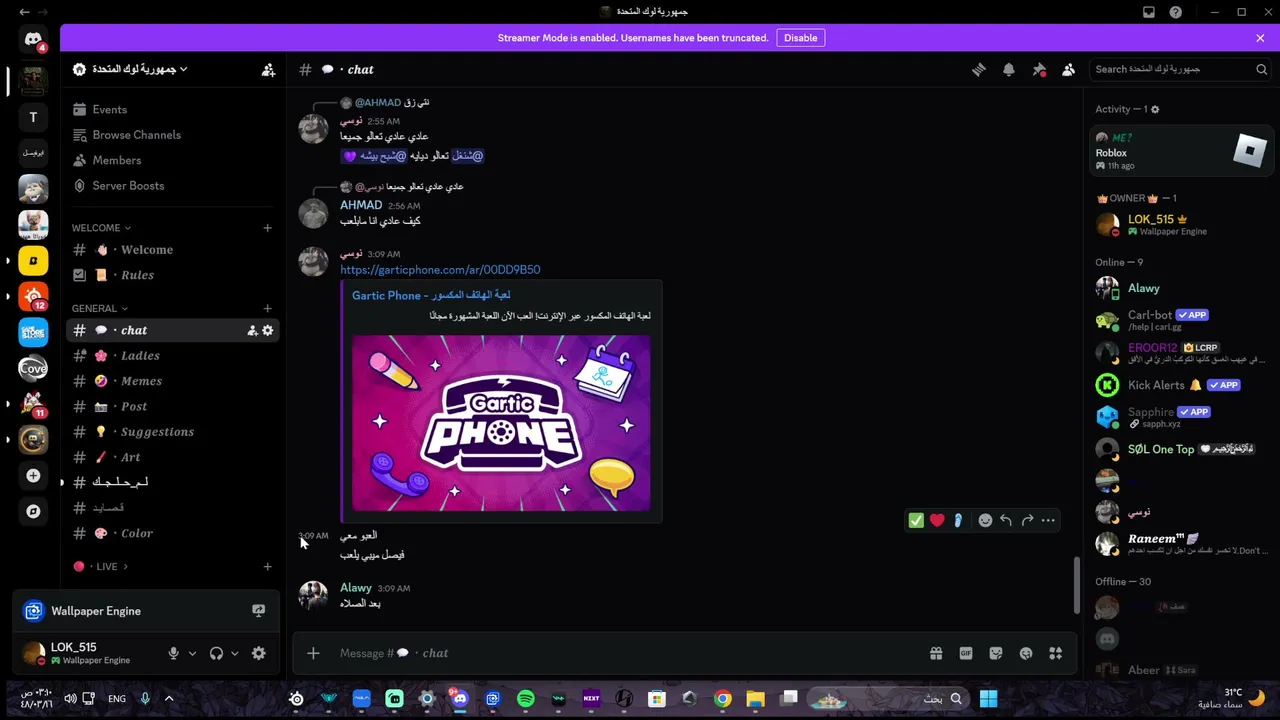Open Discord help
This screenshot has width=1280, height=720.
[1176, 12]
